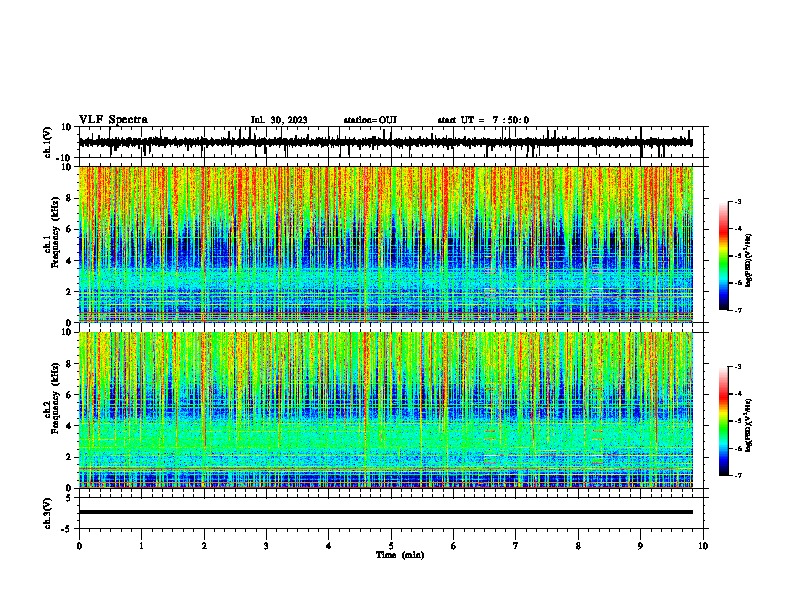Click the ch.1 colorbar log(PSD) label
792x612 pixels.
click(x=748, y=260)
